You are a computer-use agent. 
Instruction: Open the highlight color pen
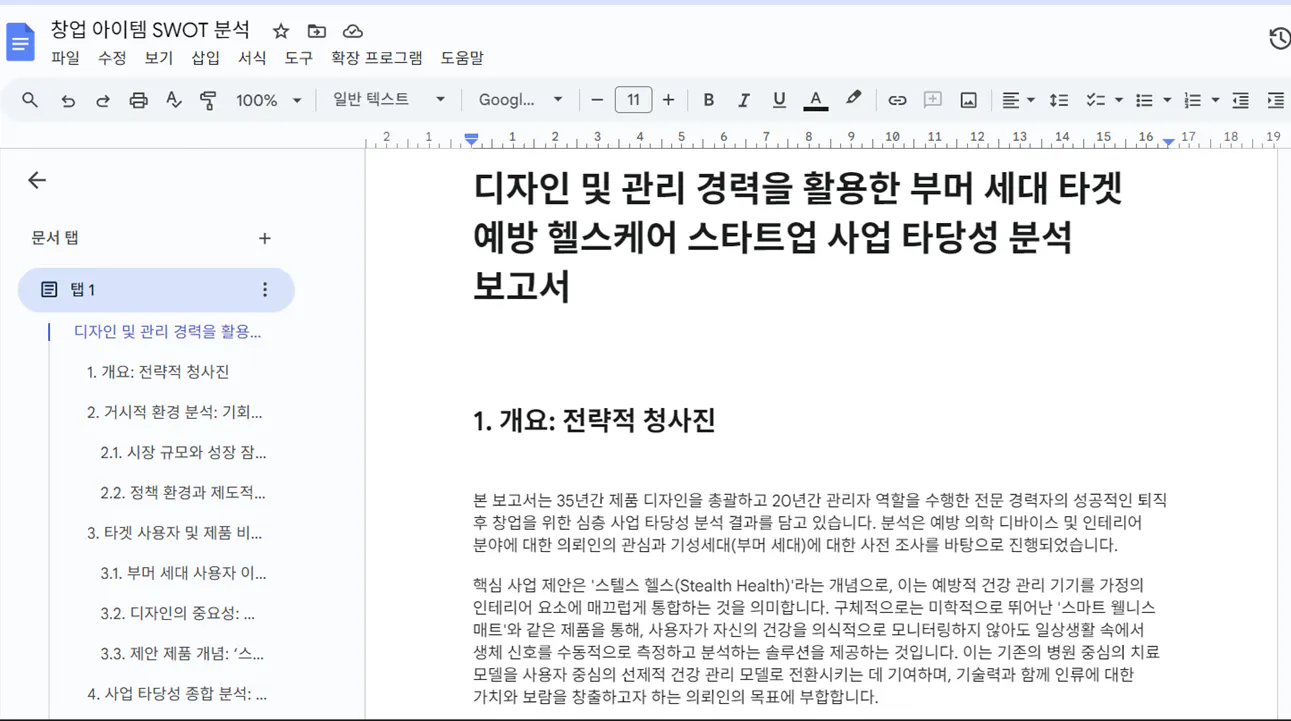click(853, 99)
